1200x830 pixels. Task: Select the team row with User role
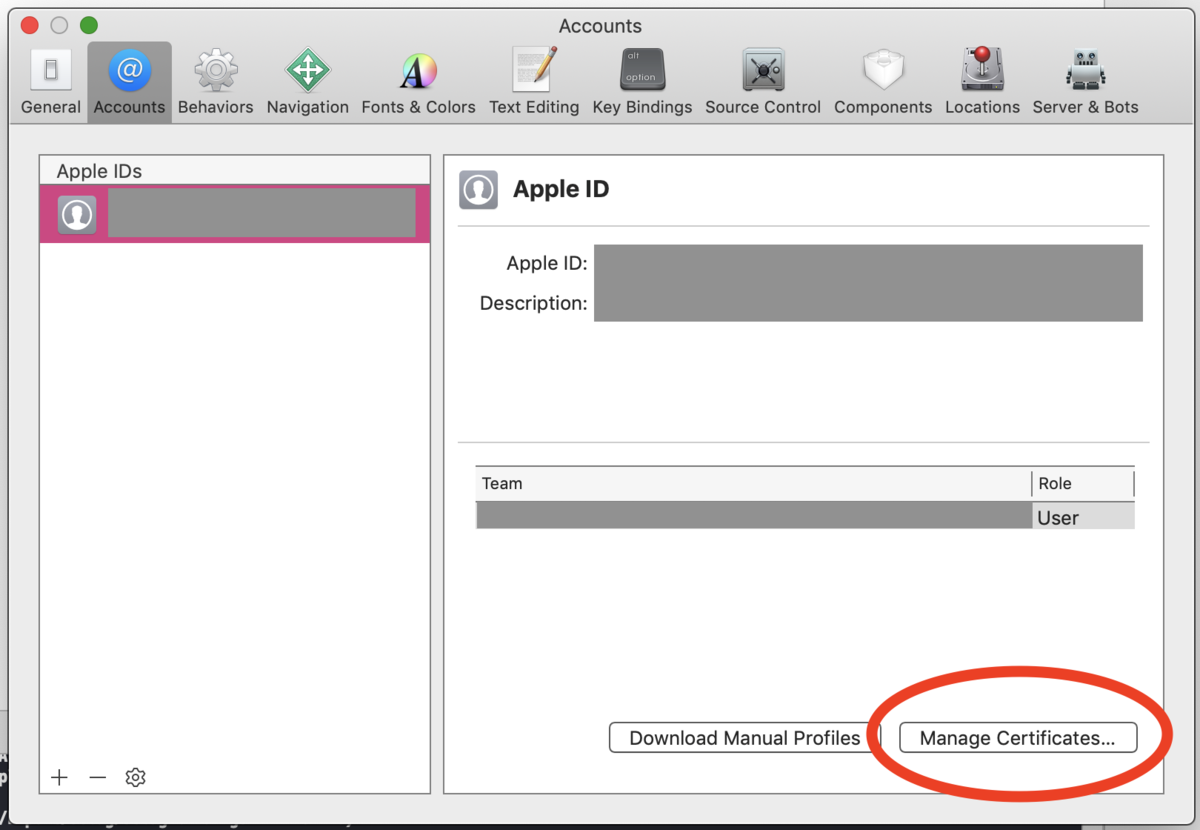(x=805, y=516)
